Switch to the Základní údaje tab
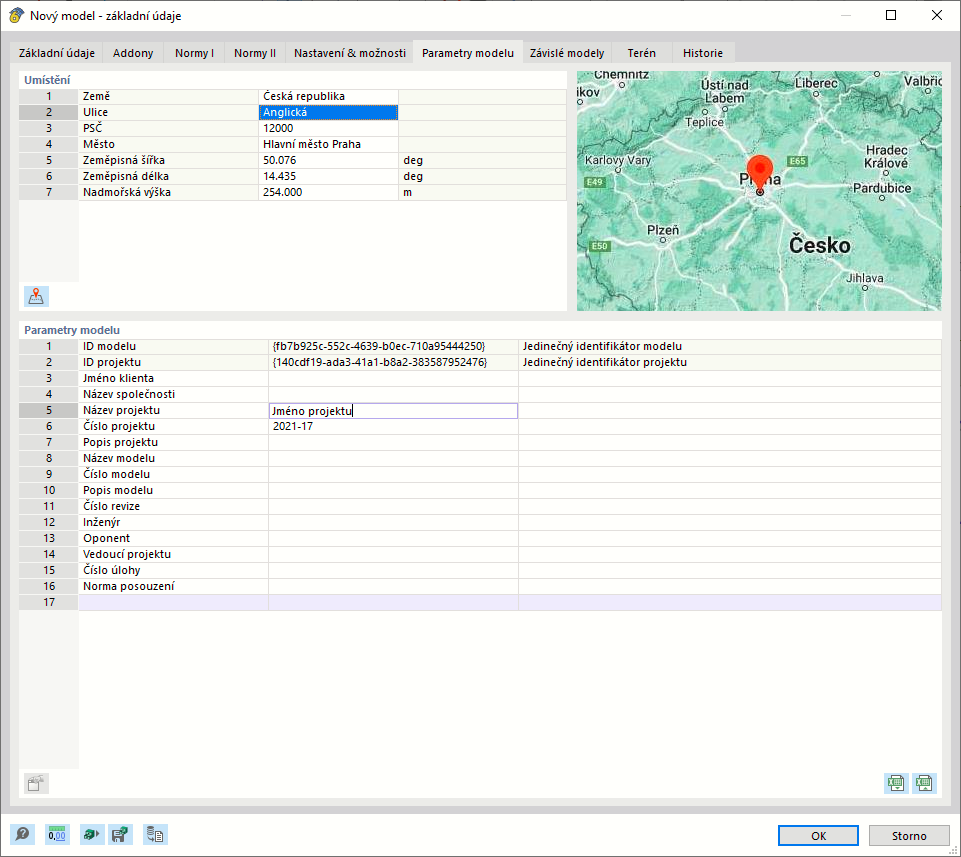Image resolution: width=961 pixels, height=857 pixels. coord(57,53)
